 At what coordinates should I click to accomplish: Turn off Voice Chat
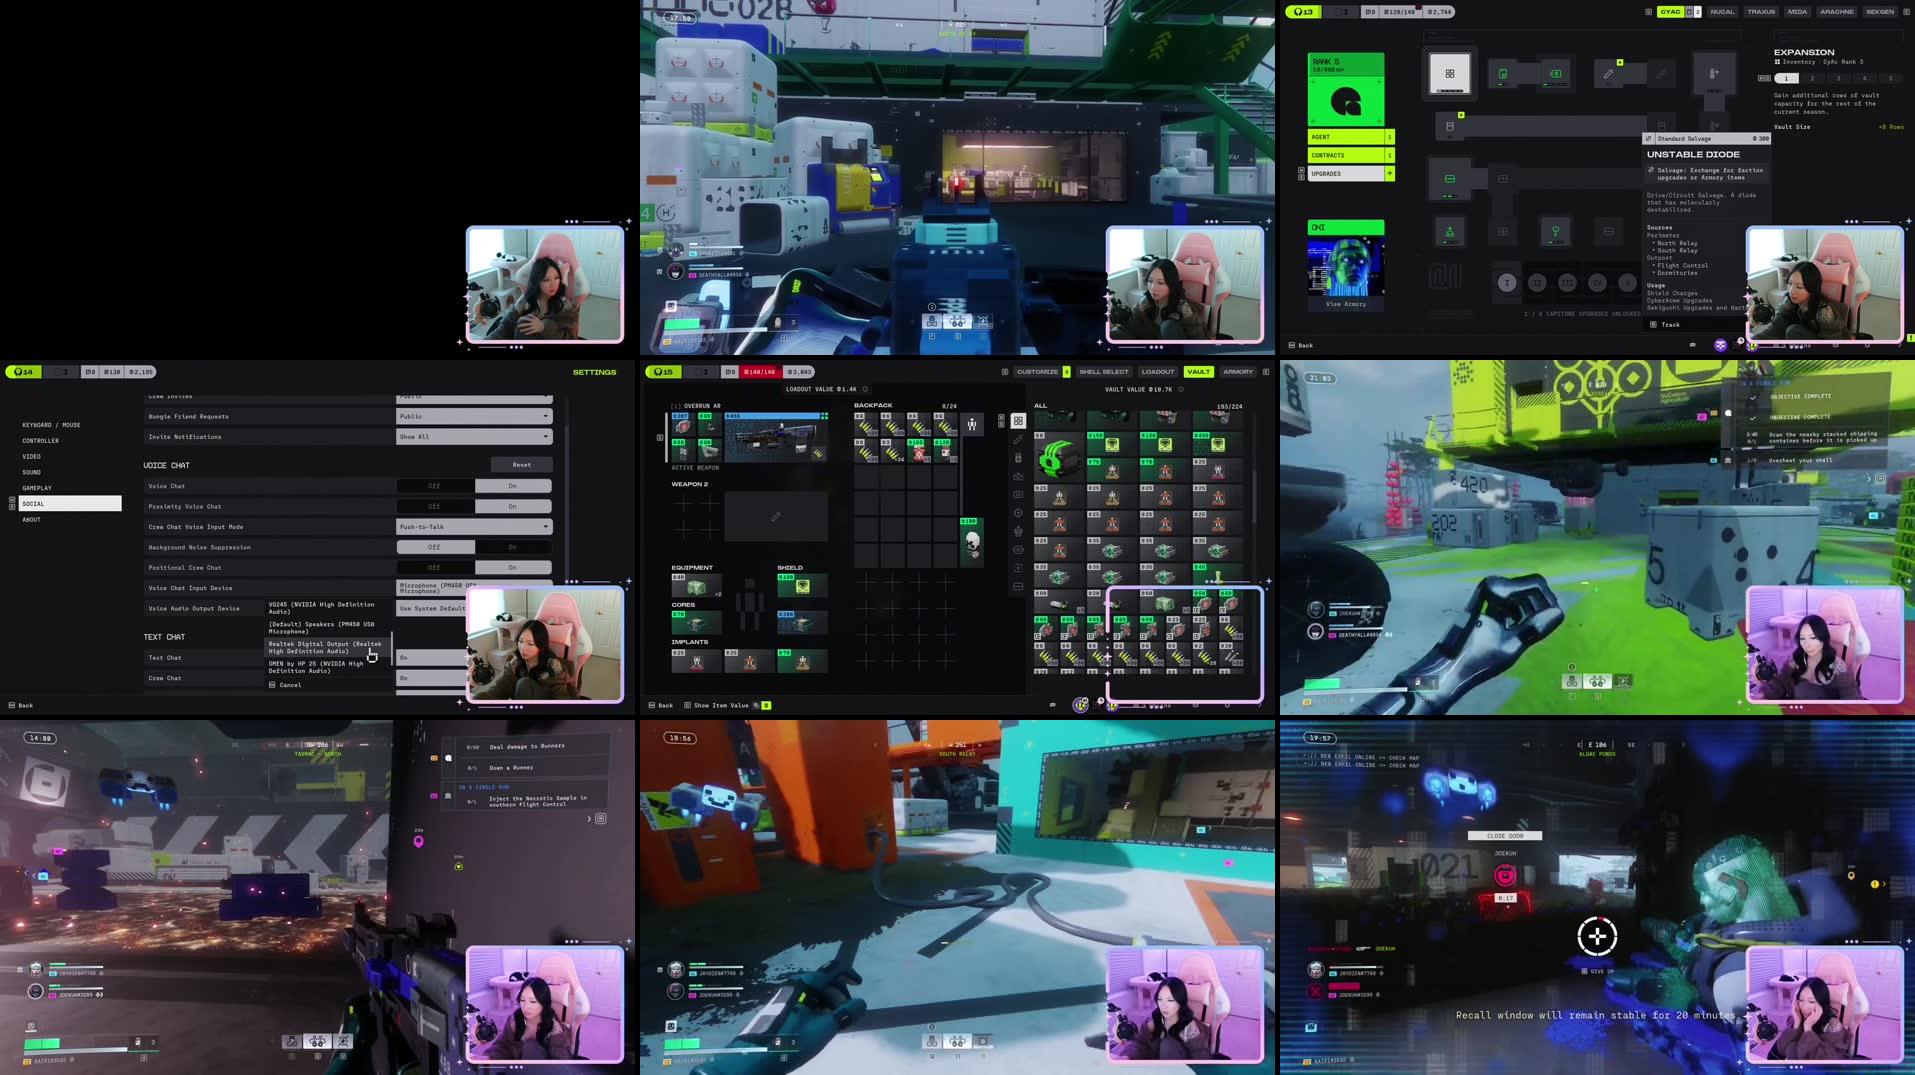click(x=435, y=485)
